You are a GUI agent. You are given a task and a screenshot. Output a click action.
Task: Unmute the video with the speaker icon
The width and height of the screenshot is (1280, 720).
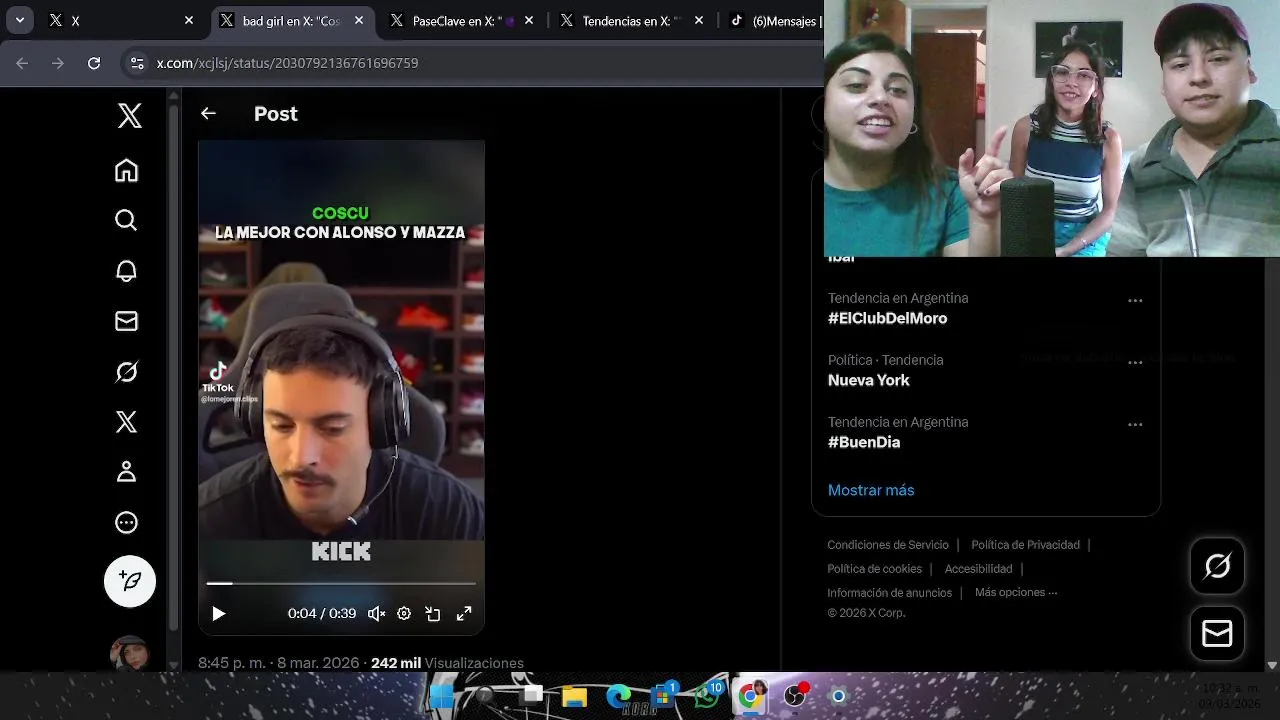[376, 614]
